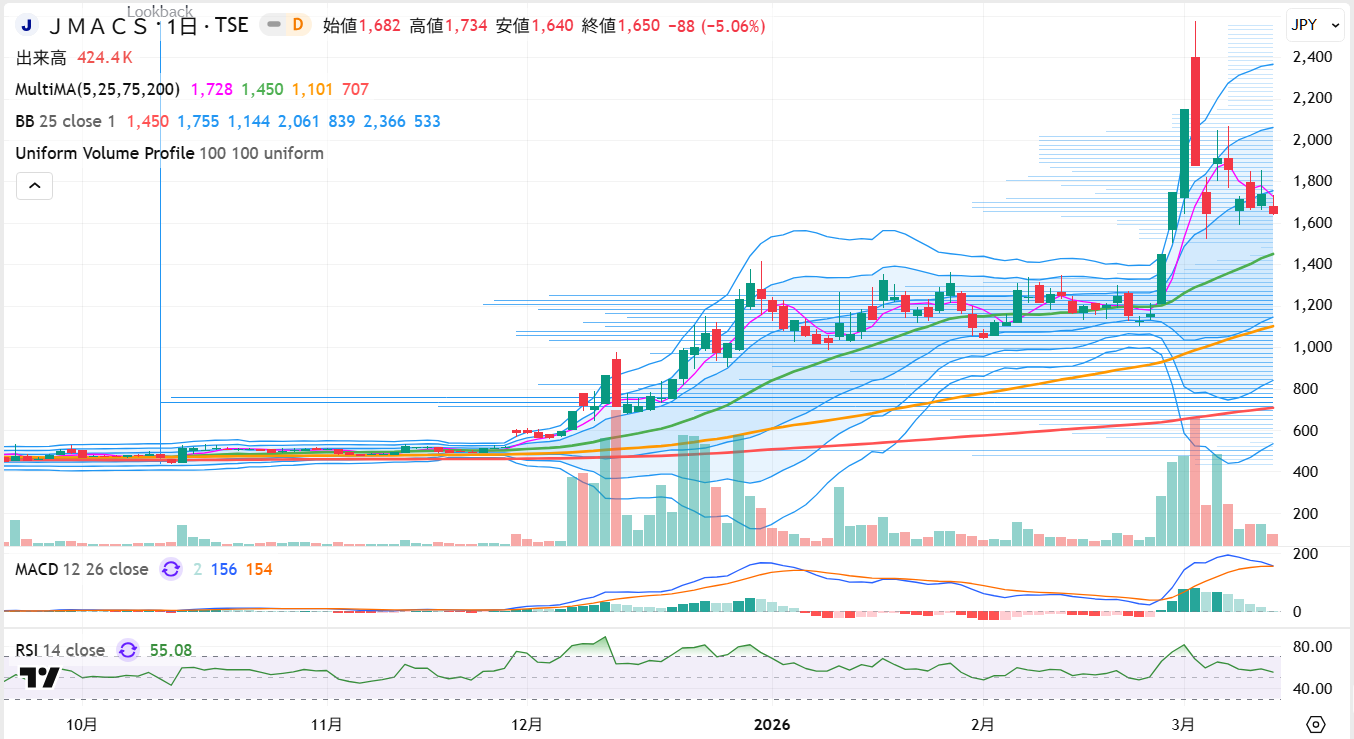
Task: Collapse the indicator legend with chevron button
Action: [34, 186]
